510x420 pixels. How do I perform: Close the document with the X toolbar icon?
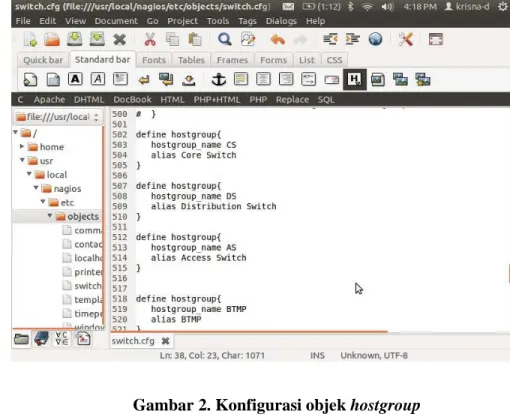coord(119,40)
